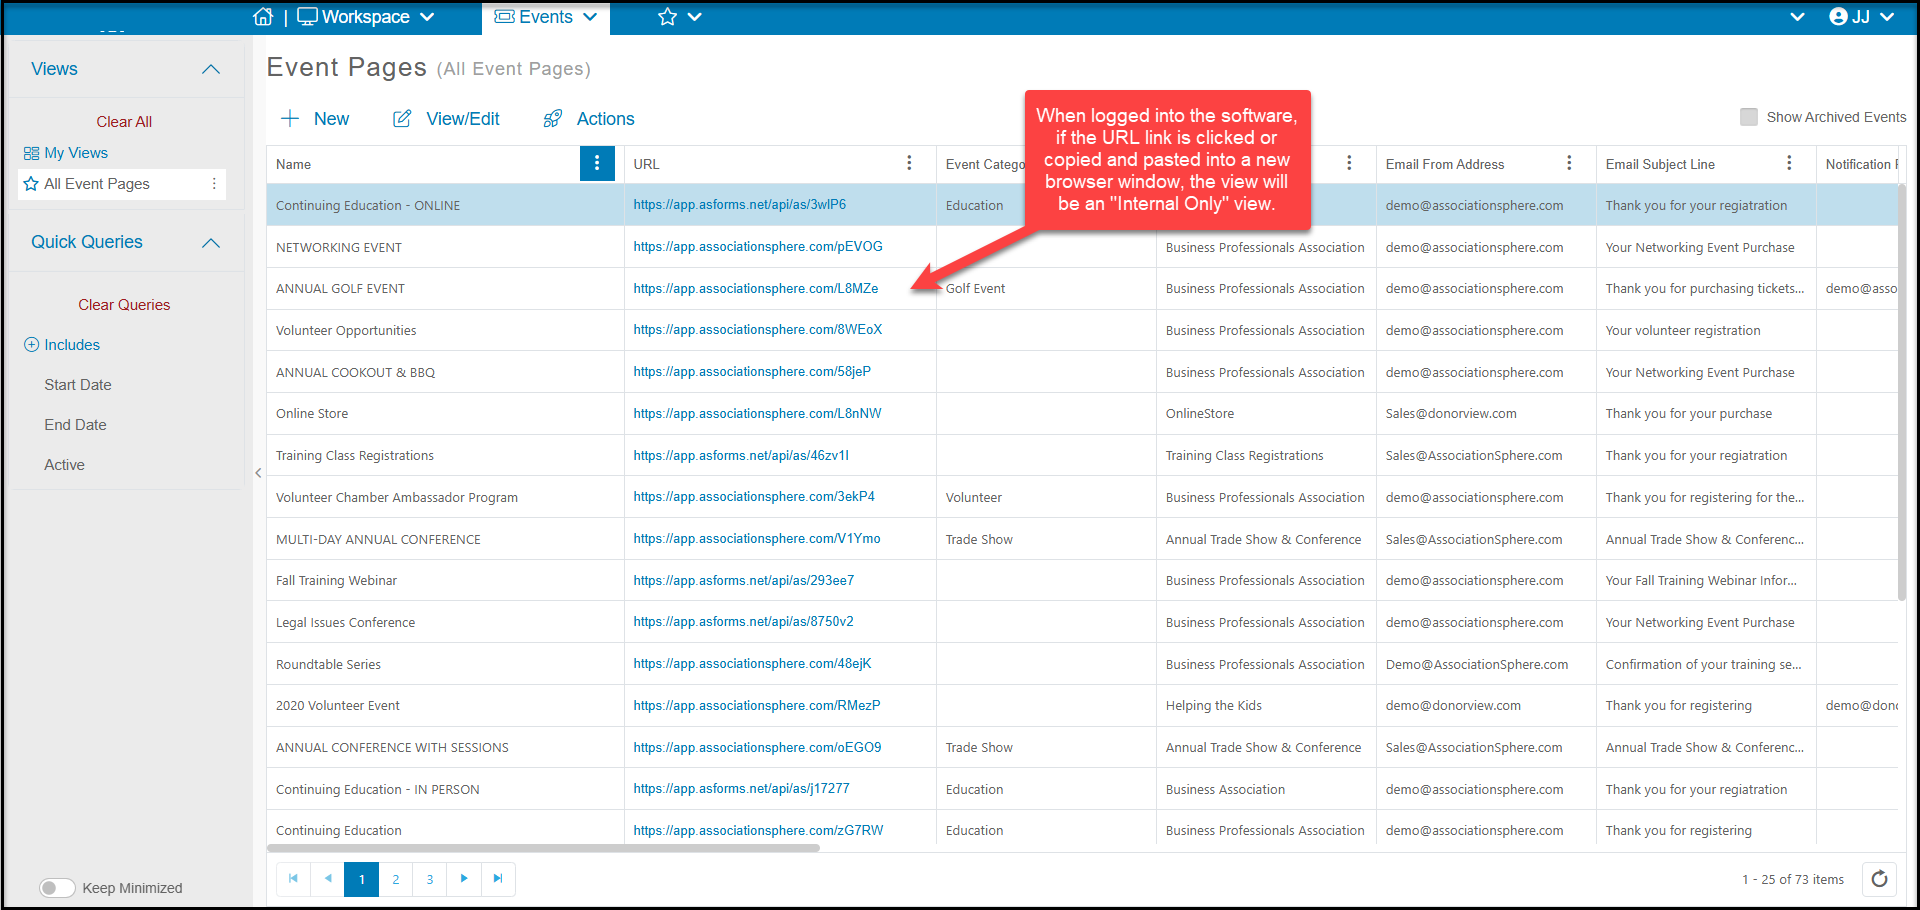Select the All Event Pages view
The width and height of the screenshot is (1920, 910).
97,184
